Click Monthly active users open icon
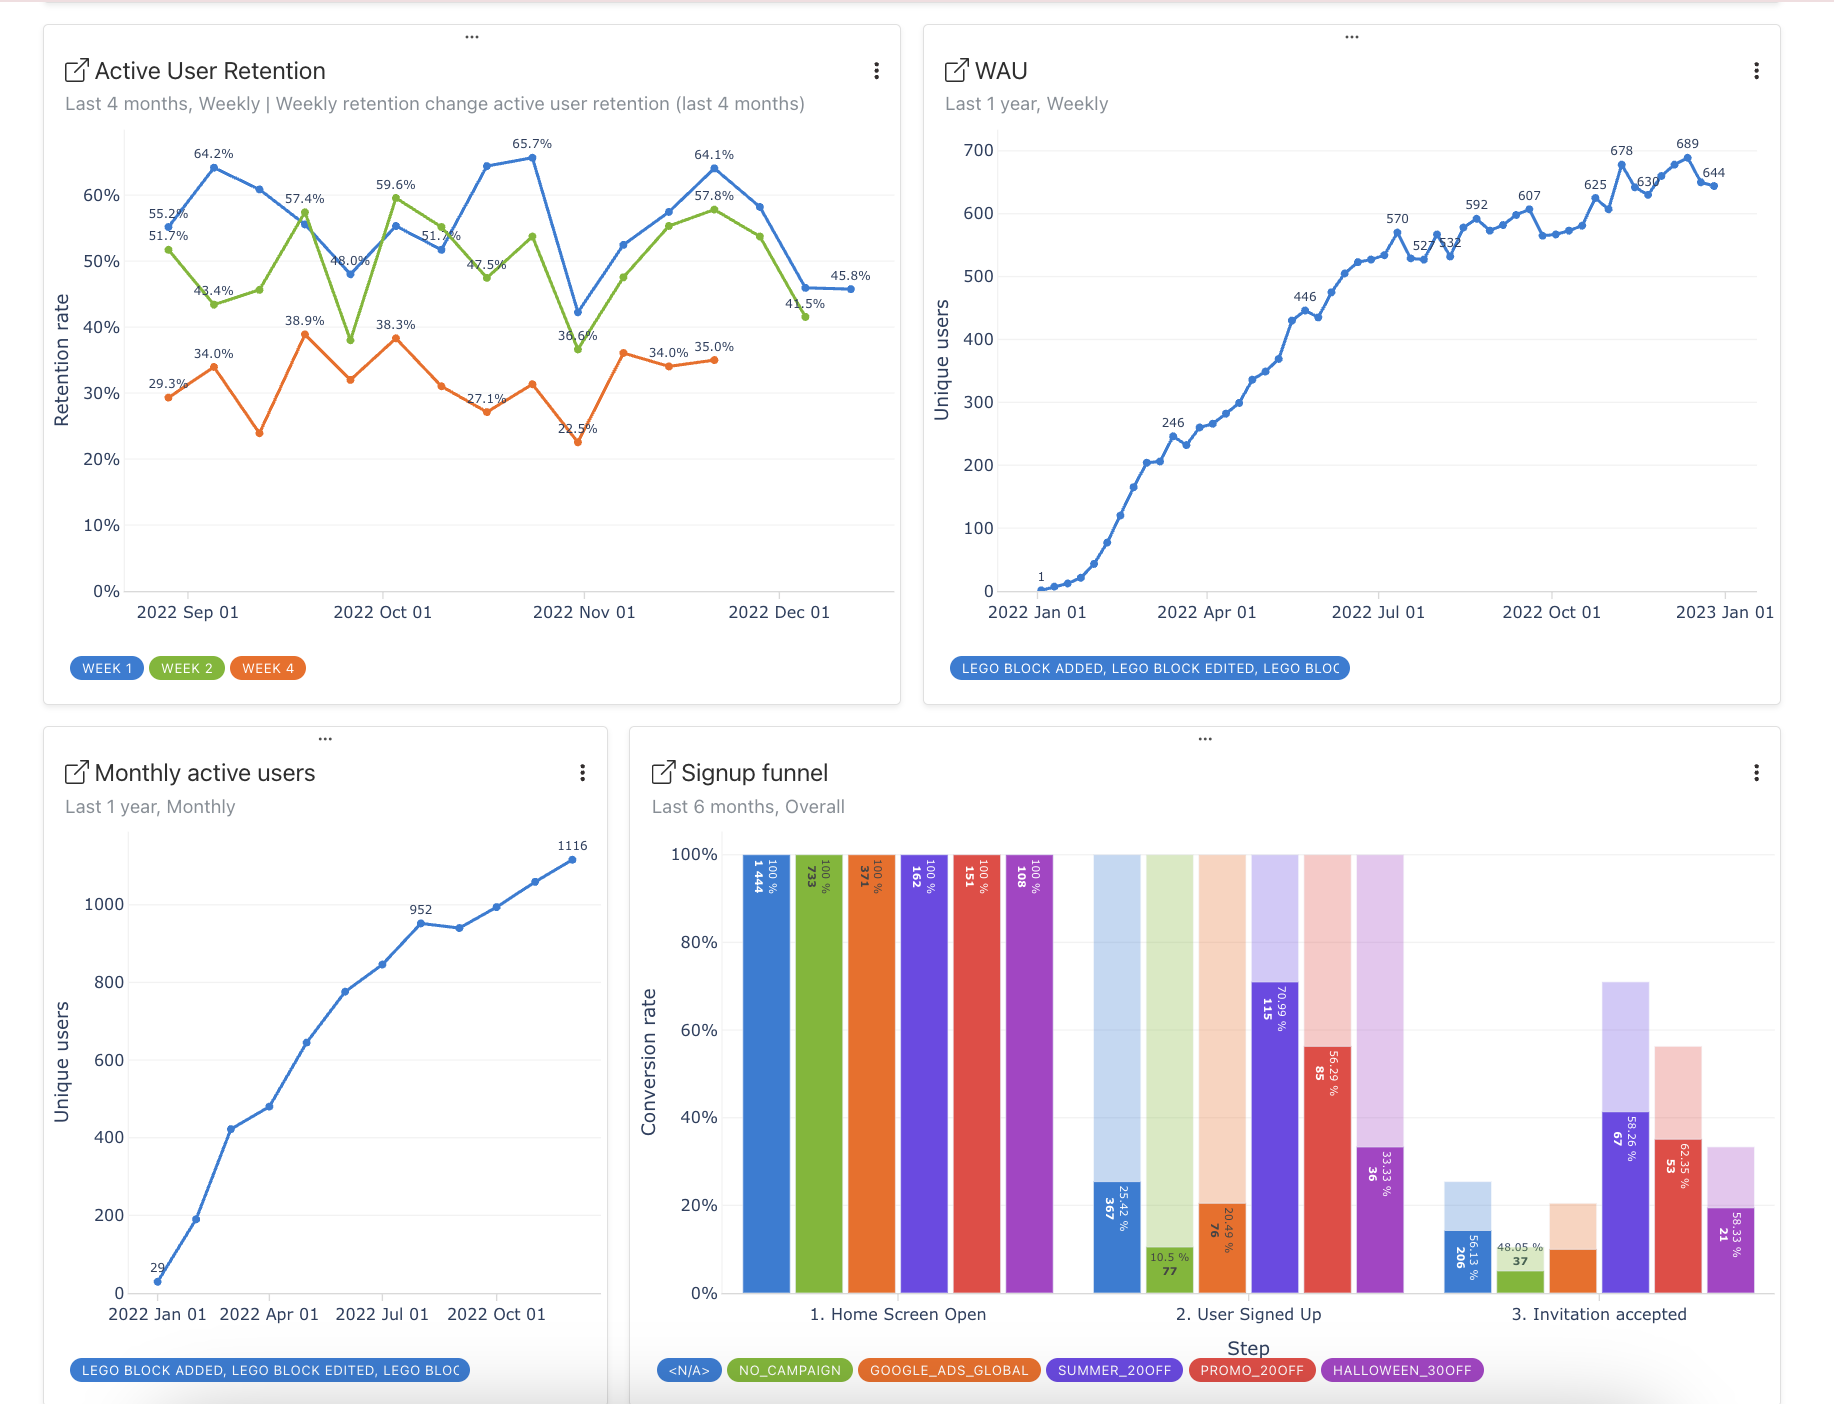This screenshot has height=1404, width=1834. click(x=76, y=773)
